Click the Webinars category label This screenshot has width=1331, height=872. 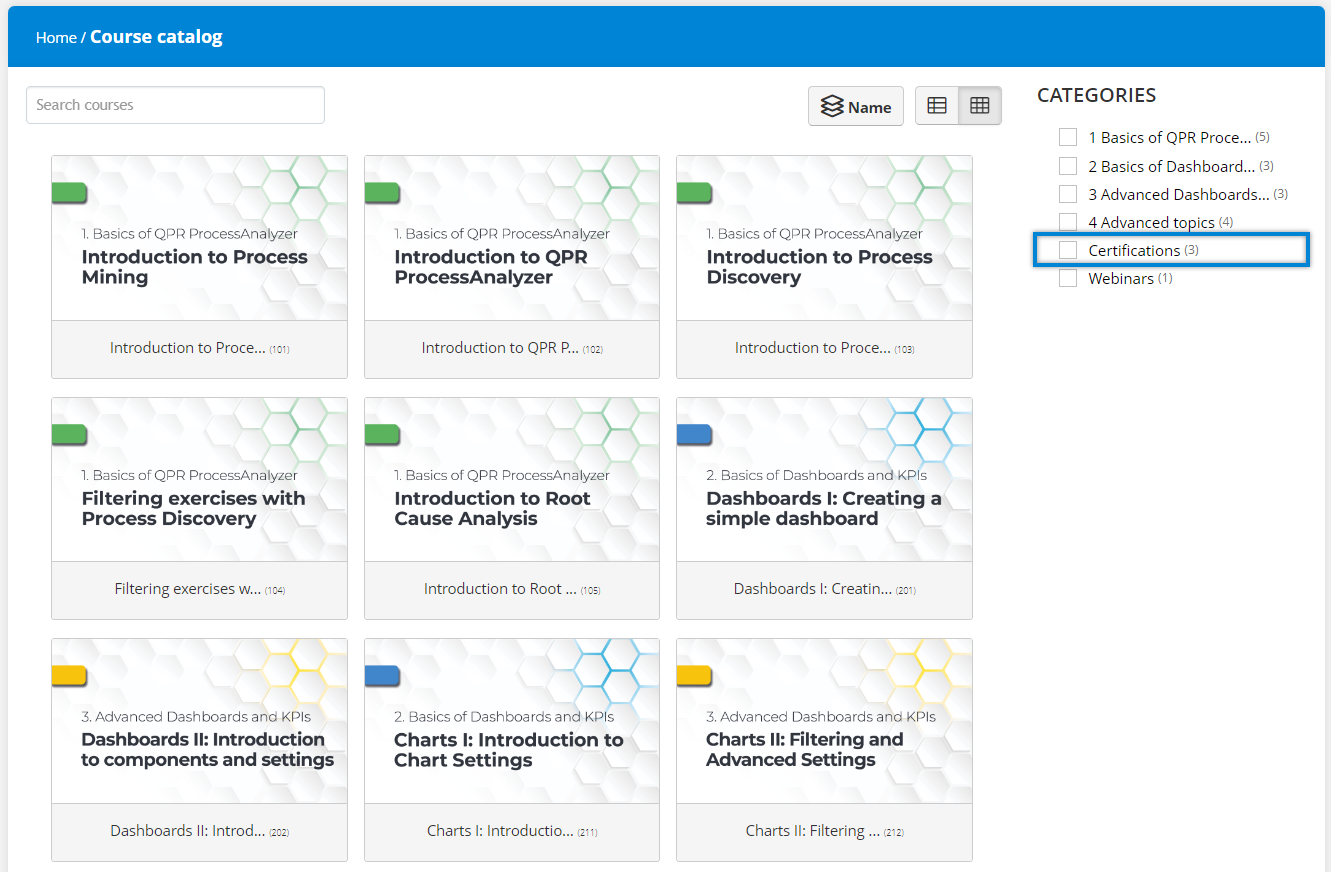pos(1121,278)
